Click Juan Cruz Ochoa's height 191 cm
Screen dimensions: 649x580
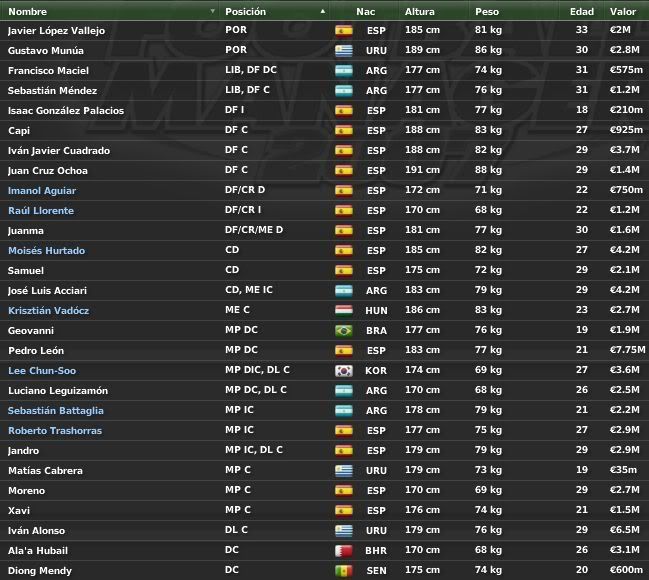coord(422,170)
